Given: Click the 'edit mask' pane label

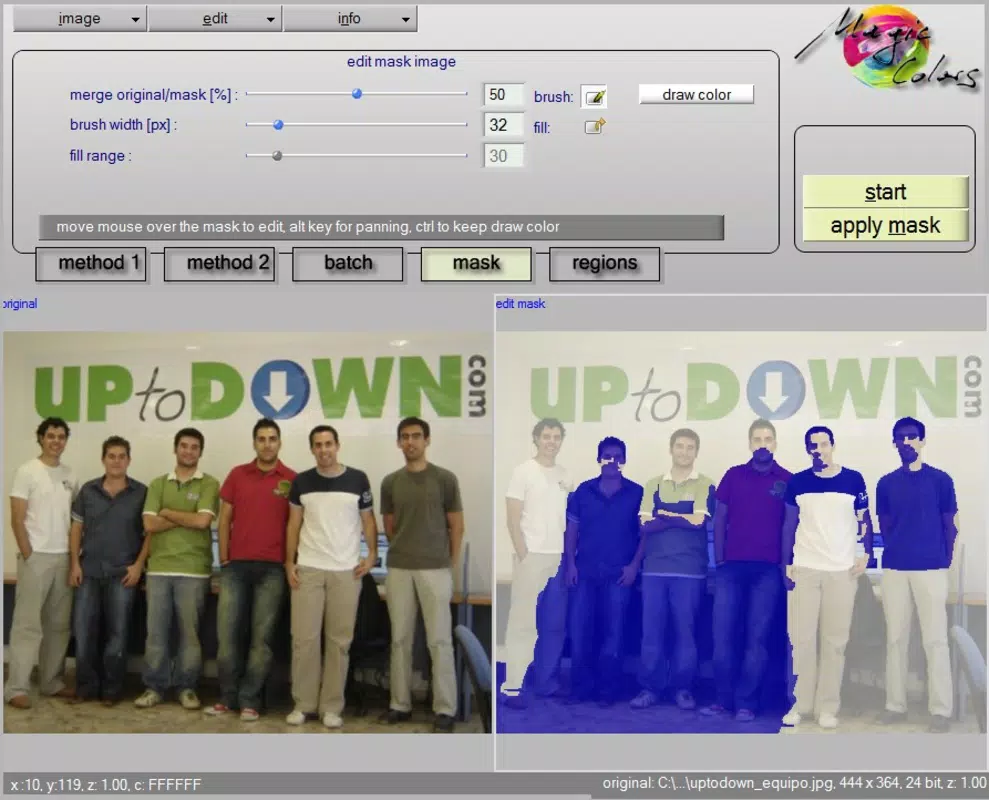Looking at the screenshot, I should (x=520, y=304).
